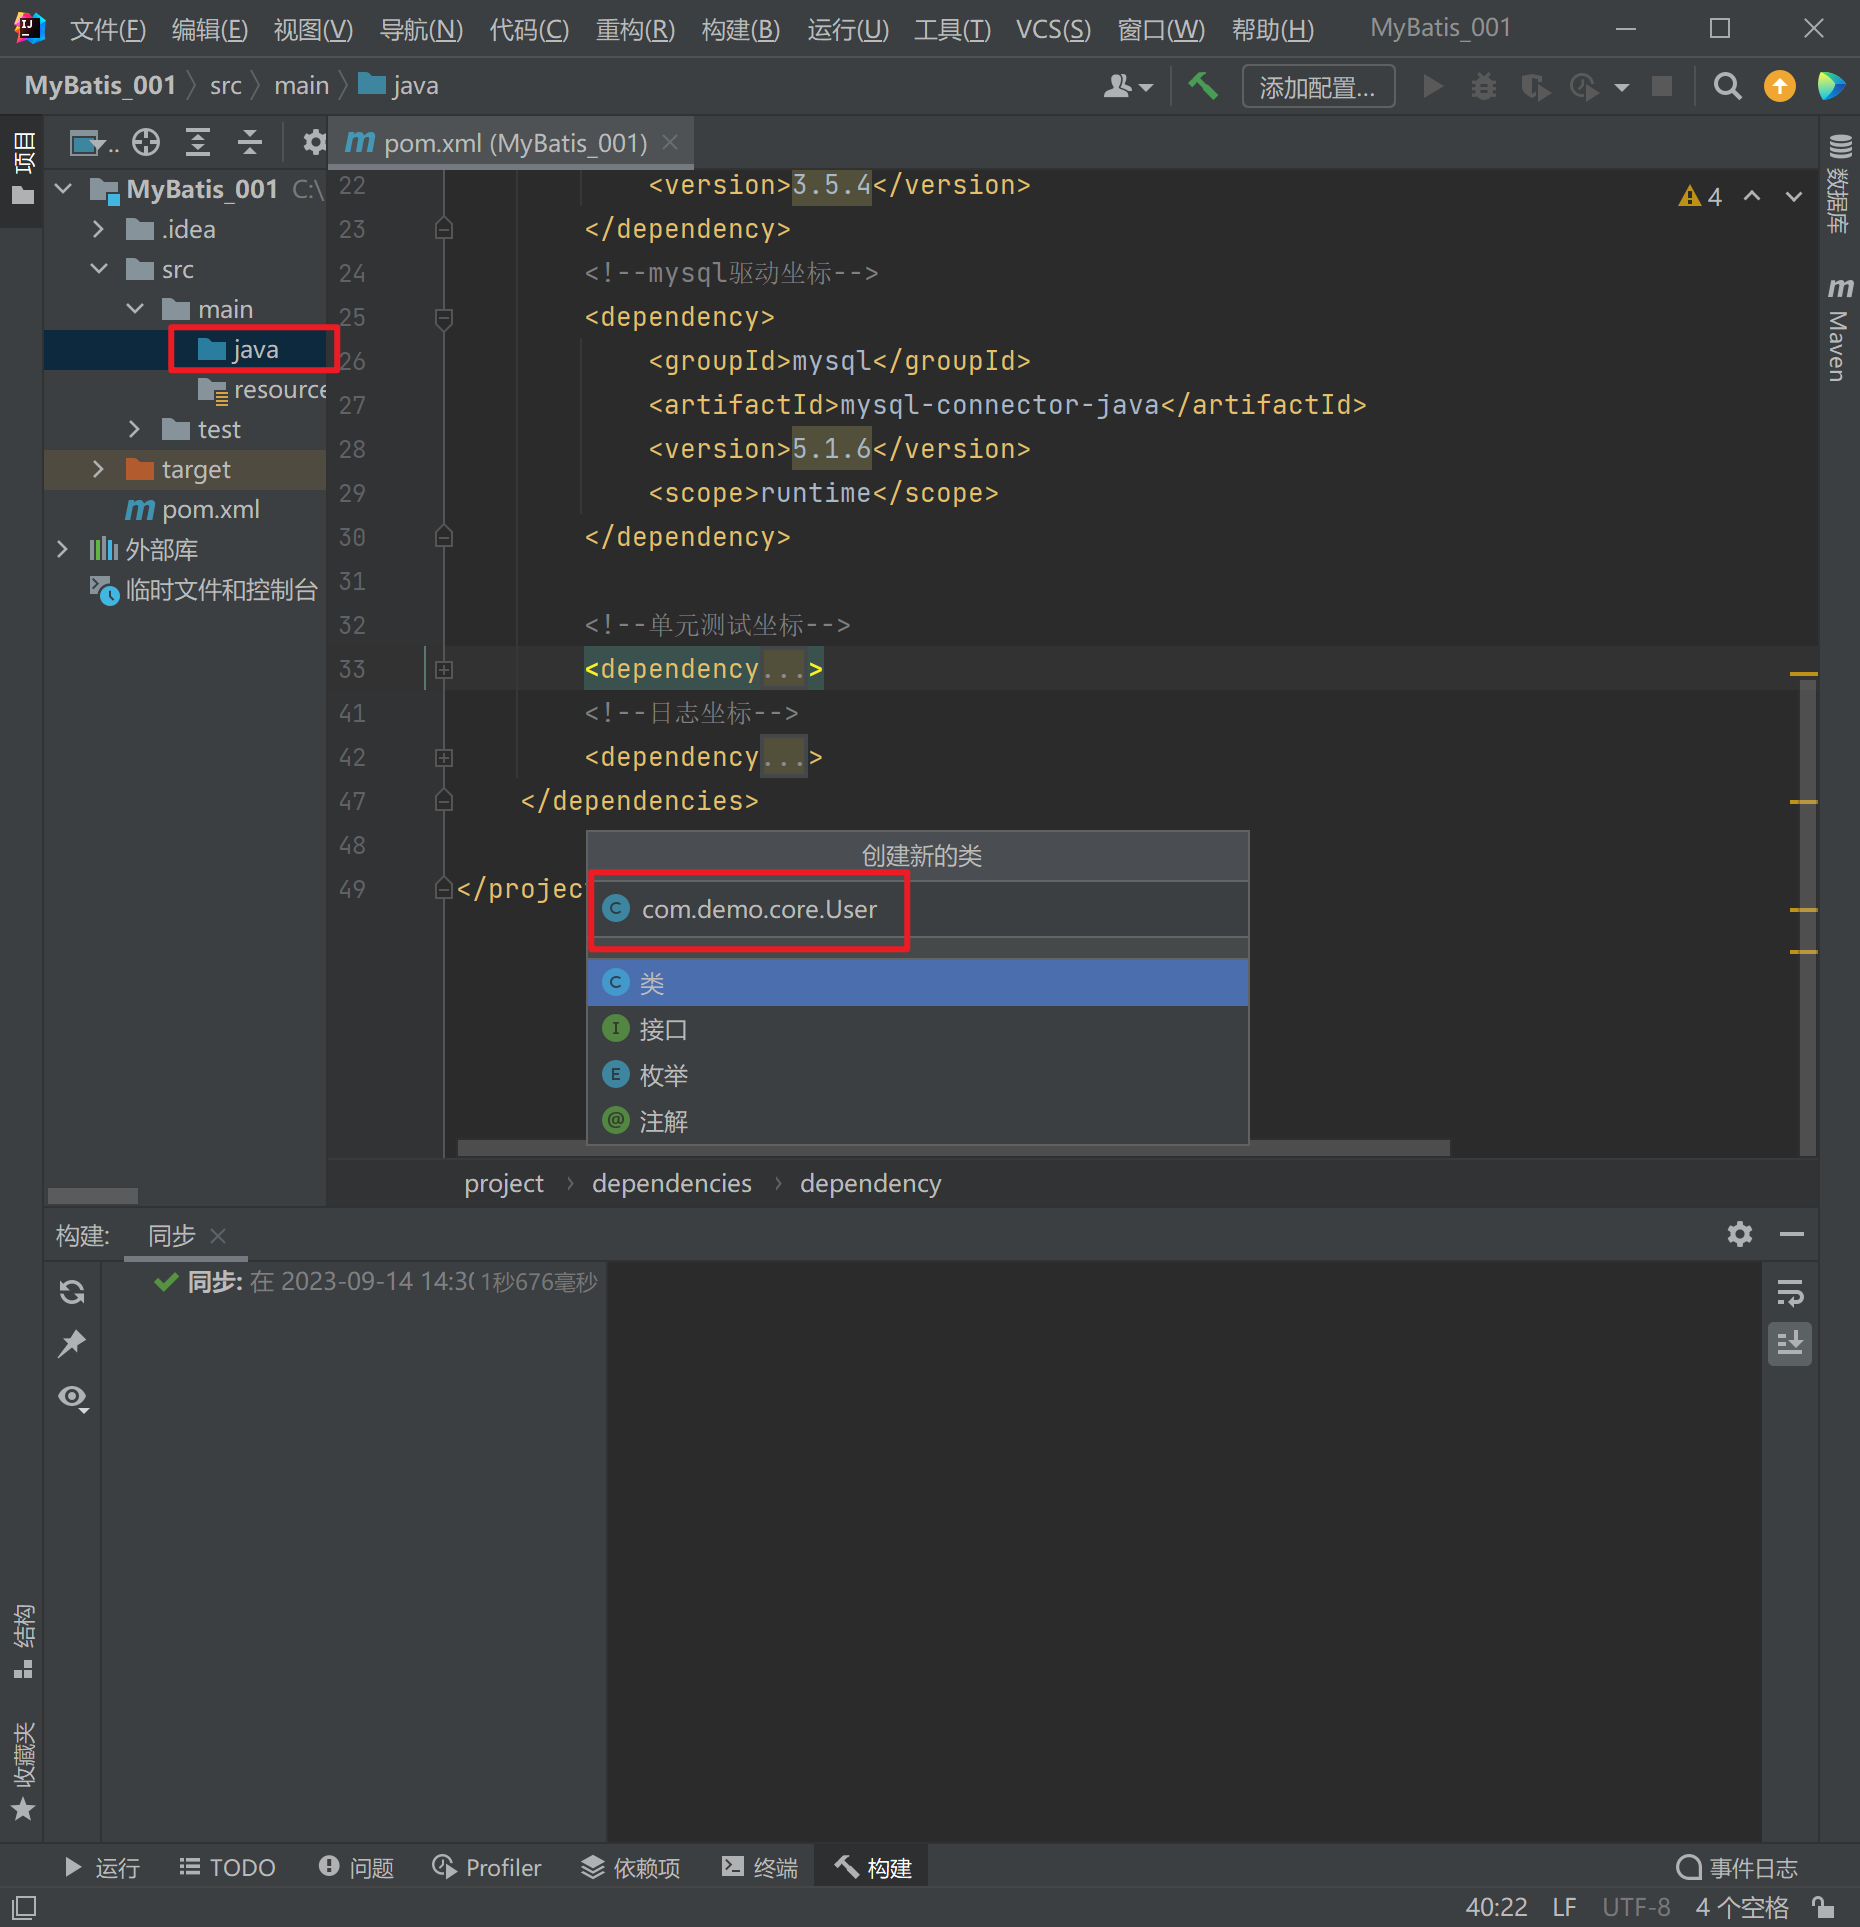
Task: Toggle scroll to end in build output
Action: tap(1789, 1344)
